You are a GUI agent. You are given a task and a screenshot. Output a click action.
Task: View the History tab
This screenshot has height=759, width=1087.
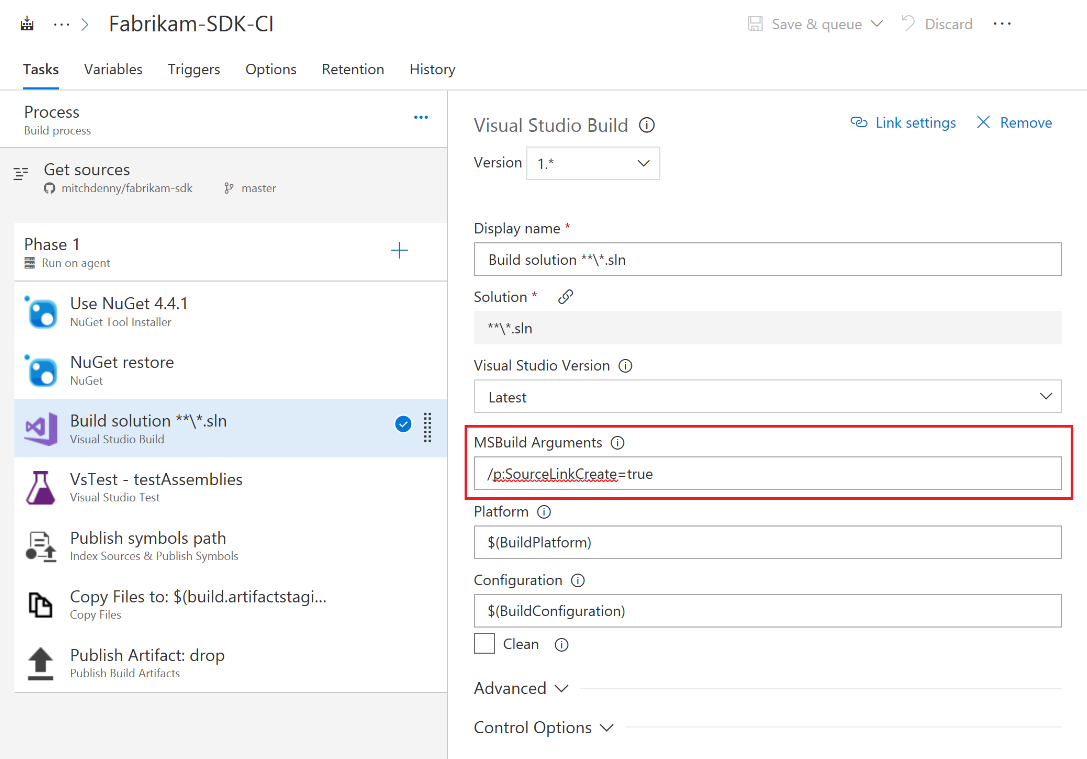432,69
